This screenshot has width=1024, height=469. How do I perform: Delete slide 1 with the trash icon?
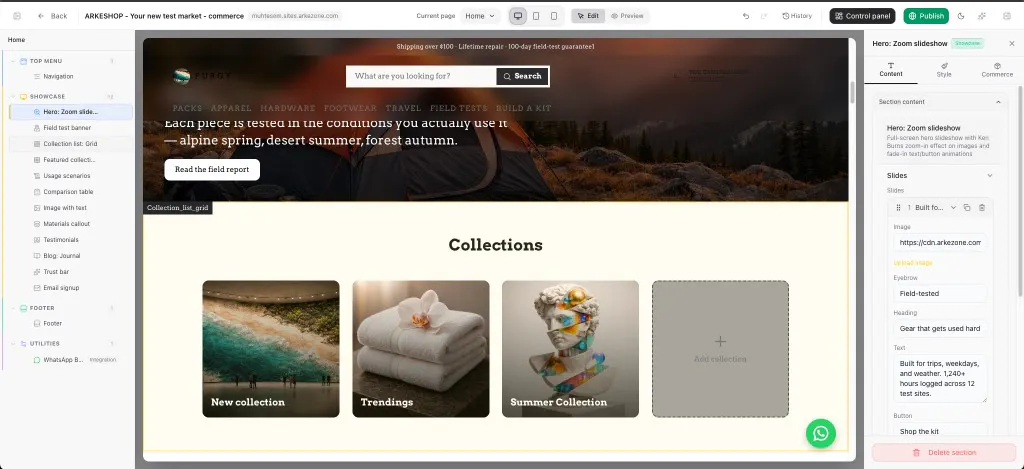coord(982,207)
